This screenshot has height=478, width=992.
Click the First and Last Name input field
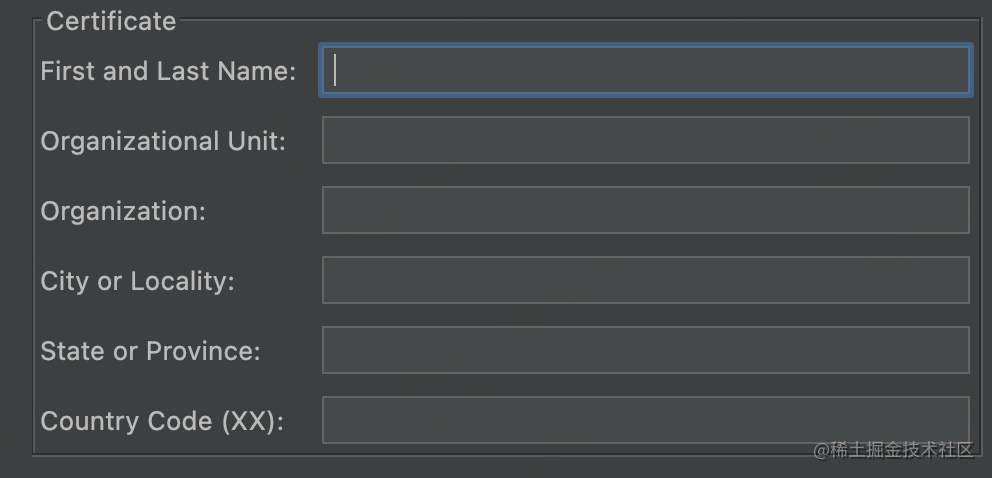pos(645,71)
